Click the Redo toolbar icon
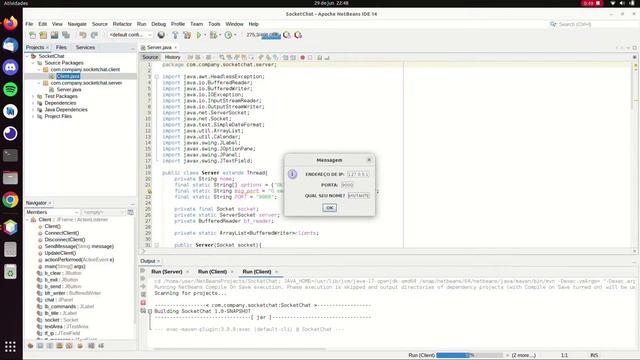The width and height of the screenshot is (640, 360). (x=94, y=35)
